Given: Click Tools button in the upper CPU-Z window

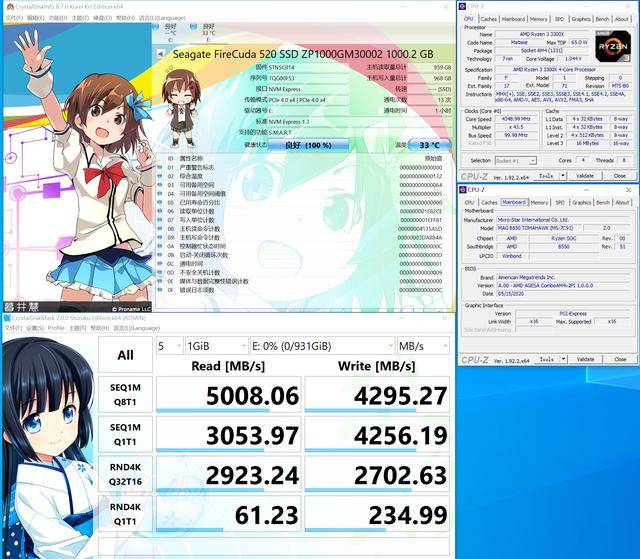Looking at the screenshot, I should pos(546,176).
